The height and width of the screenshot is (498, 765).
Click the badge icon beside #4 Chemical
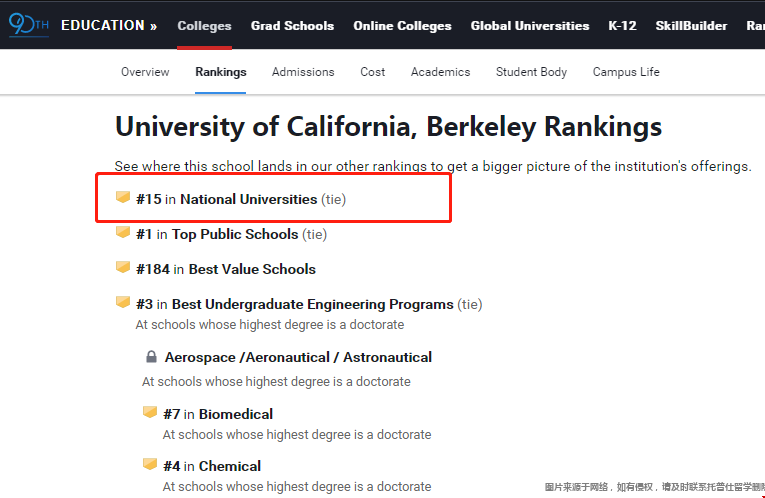[150, 464]
